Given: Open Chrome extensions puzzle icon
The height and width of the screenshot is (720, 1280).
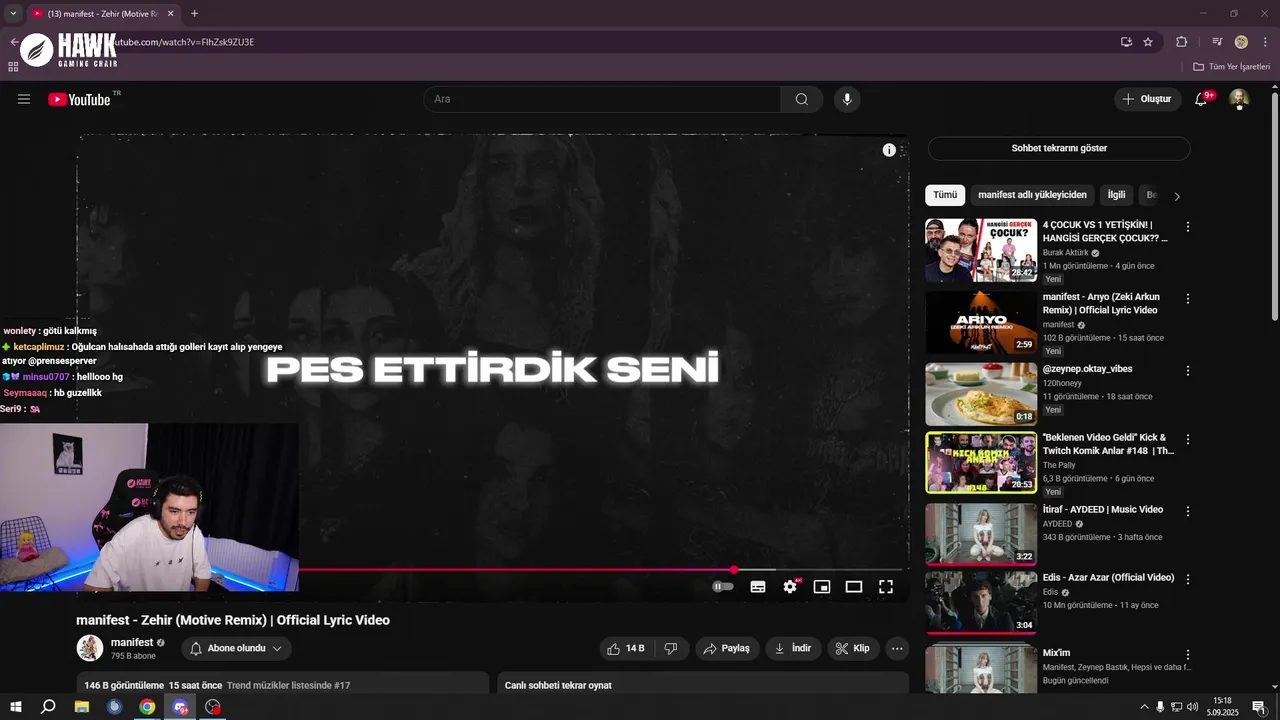Looking at the screenshot, I should tap(1181, 42).
